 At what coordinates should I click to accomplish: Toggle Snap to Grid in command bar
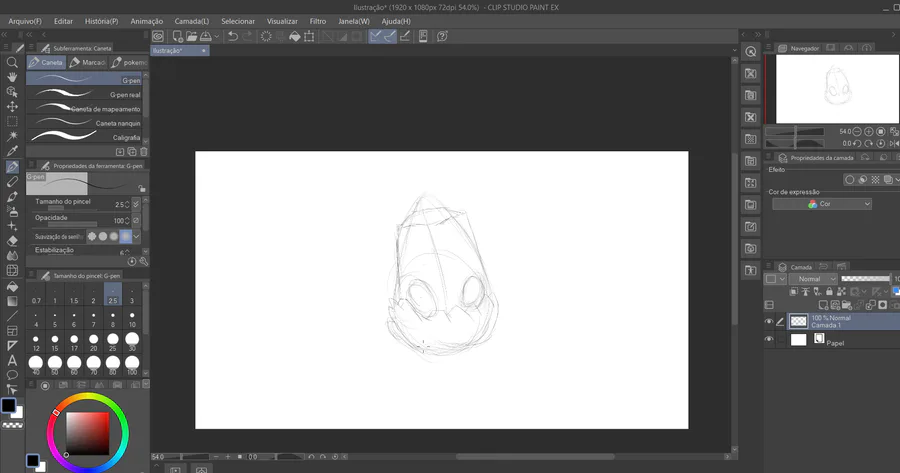tap(405, 36)
